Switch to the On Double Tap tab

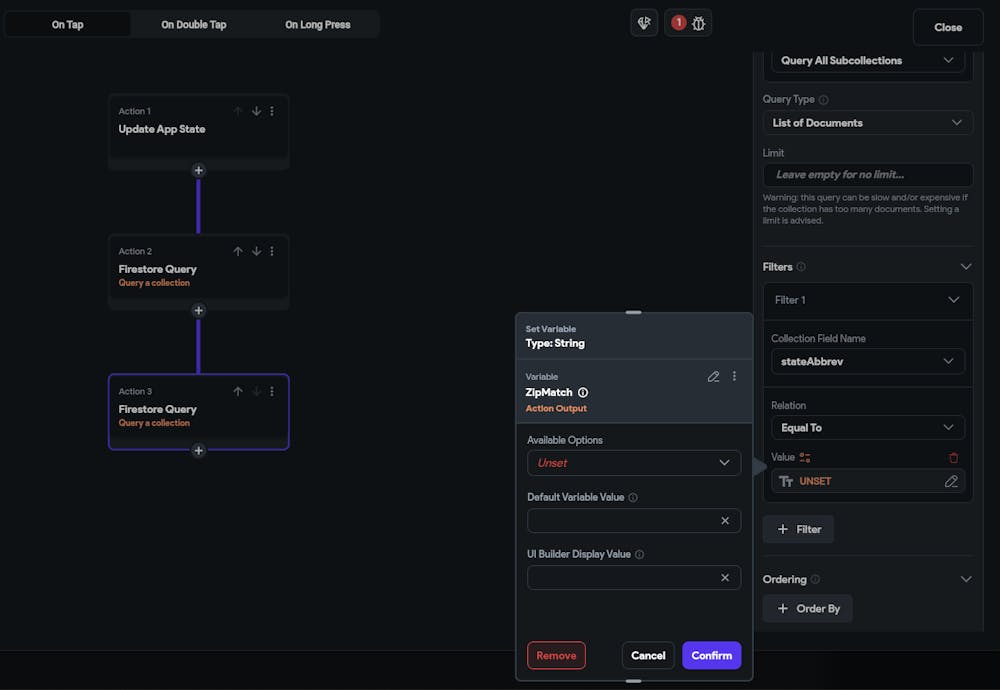tap(193, 23)
